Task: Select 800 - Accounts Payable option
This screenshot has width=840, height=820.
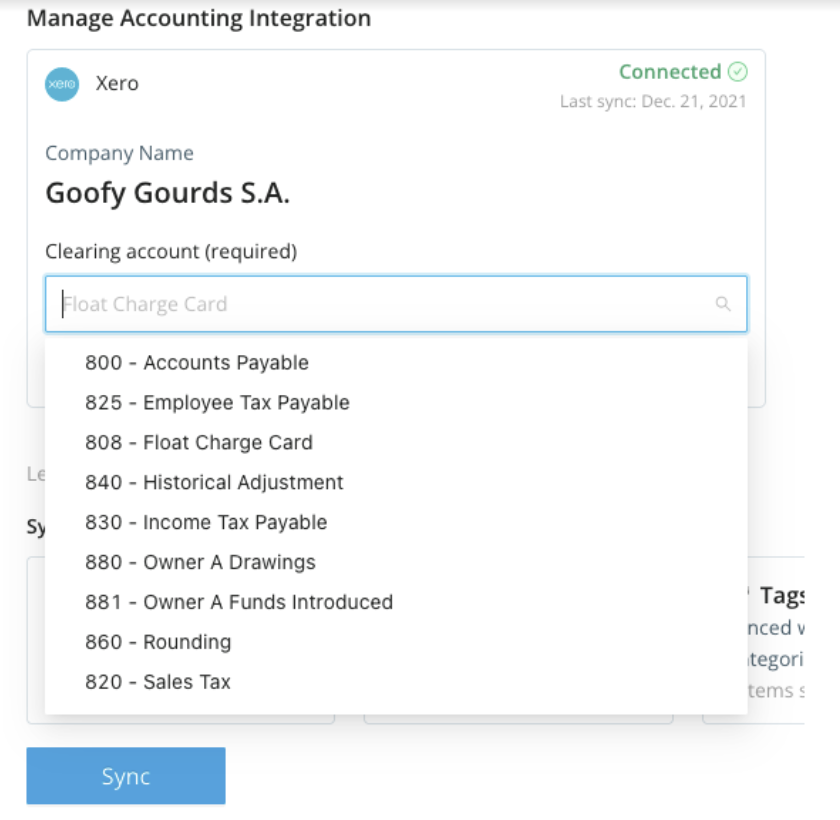Action: [x=196, y=363]
